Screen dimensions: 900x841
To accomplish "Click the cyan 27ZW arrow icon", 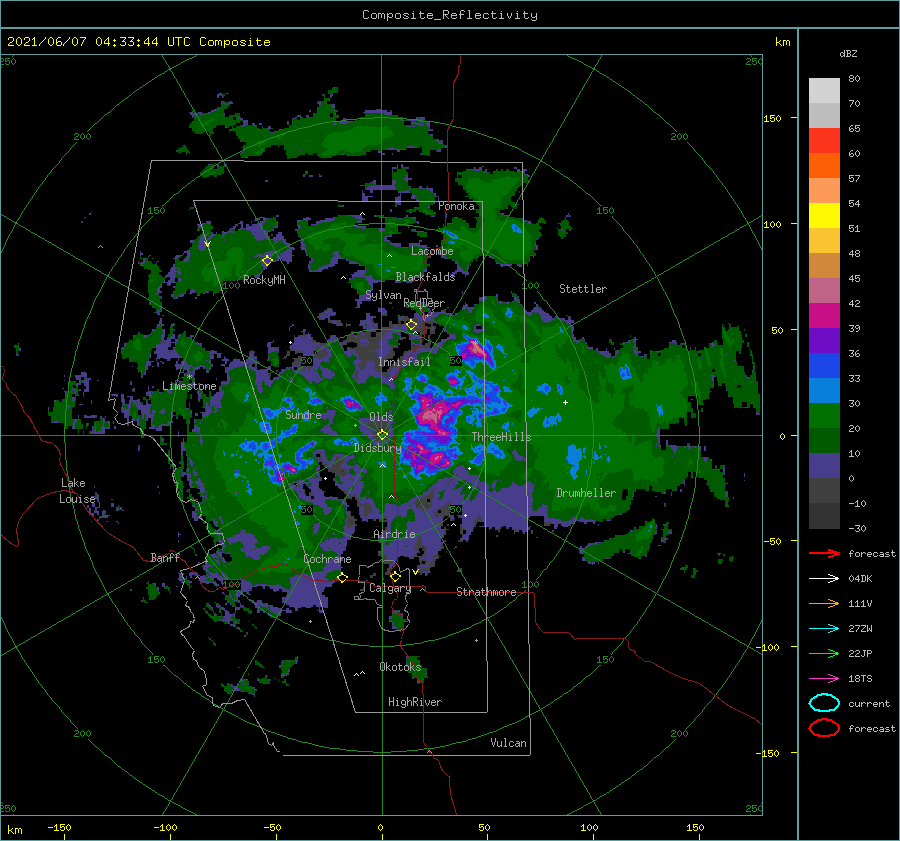I will pyautogui.click(x=824, y=629).
